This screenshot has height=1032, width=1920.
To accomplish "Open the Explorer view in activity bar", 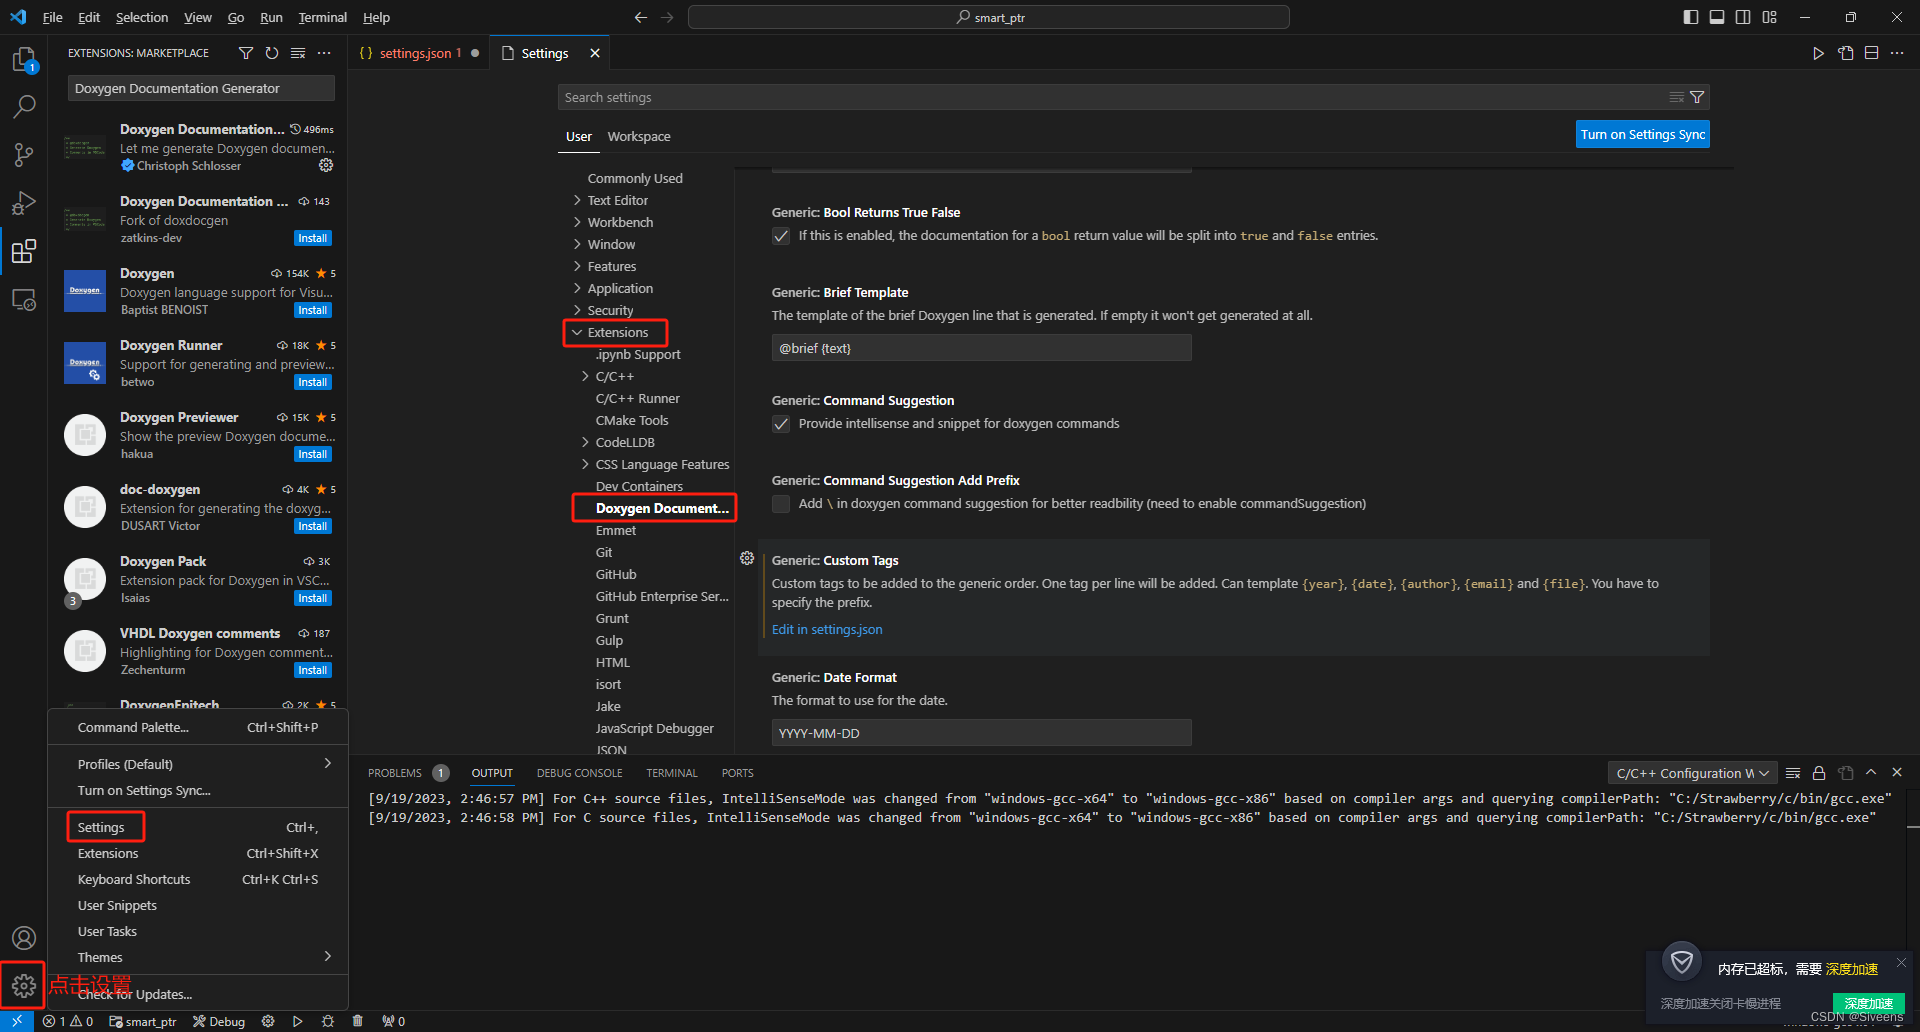I will pos(24,61).
